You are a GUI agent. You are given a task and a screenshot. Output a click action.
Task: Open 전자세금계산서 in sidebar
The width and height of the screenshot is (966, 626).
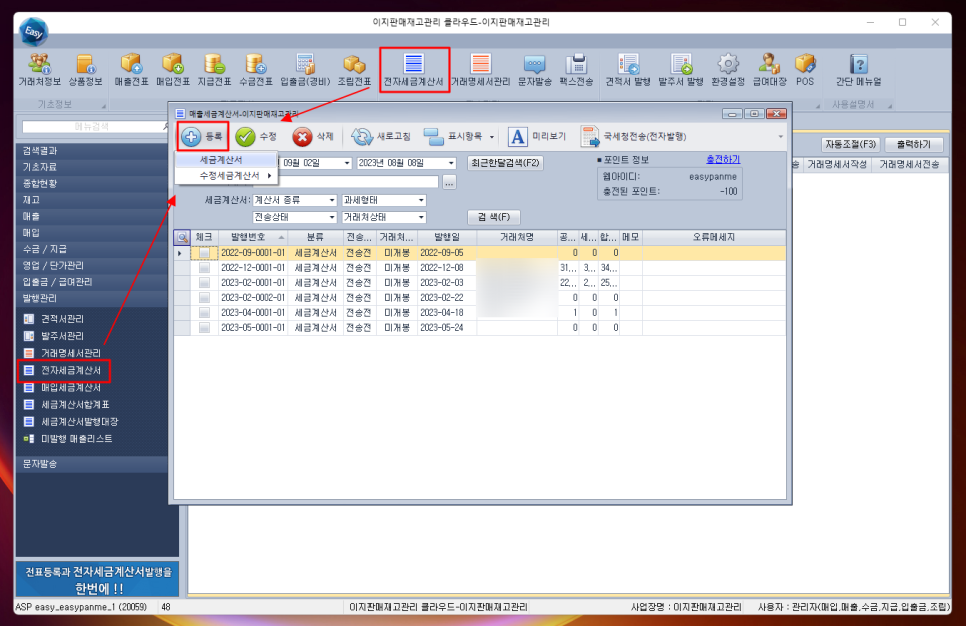(x=70, y=370)
